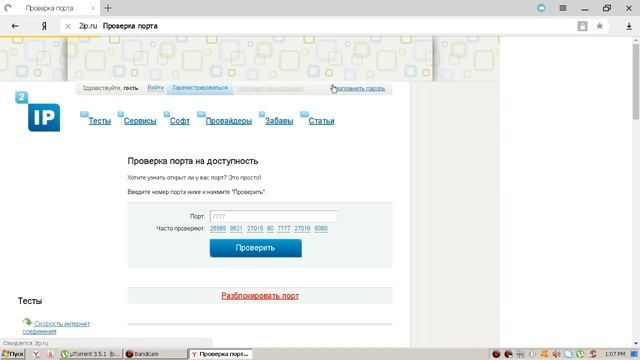Viewport: 640px width, 360px height.
Task: Close the Проверка порта tab
Action: click(93, 8)
